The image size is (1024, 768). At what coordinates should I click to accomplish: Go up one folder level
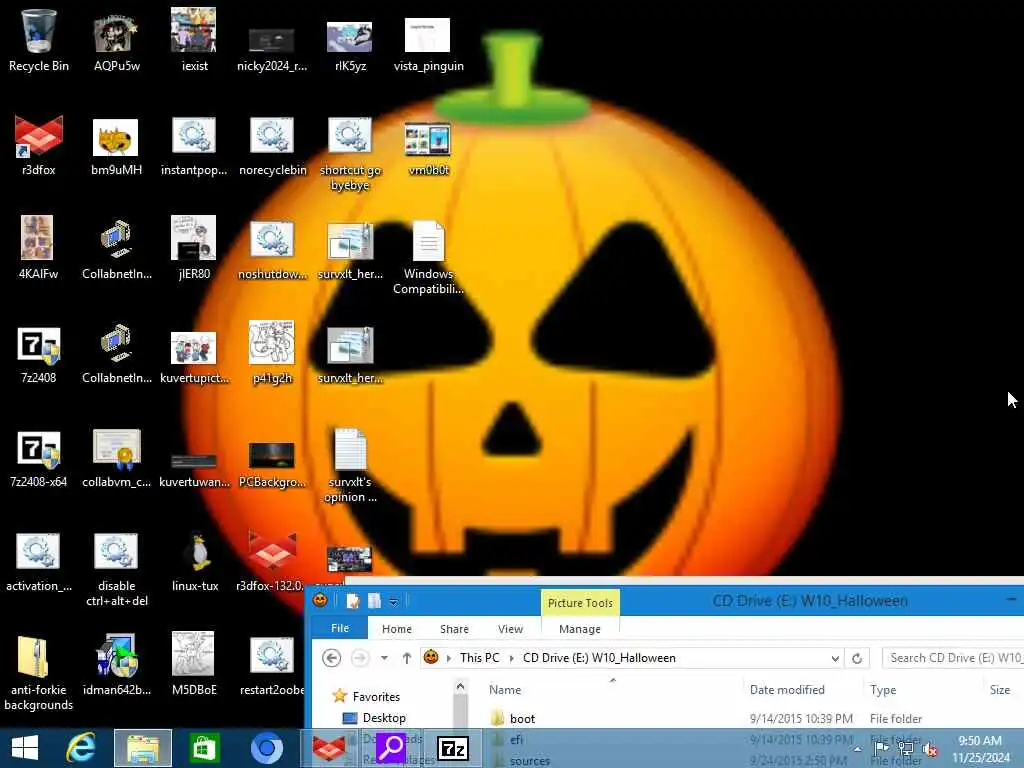(406, 658)
